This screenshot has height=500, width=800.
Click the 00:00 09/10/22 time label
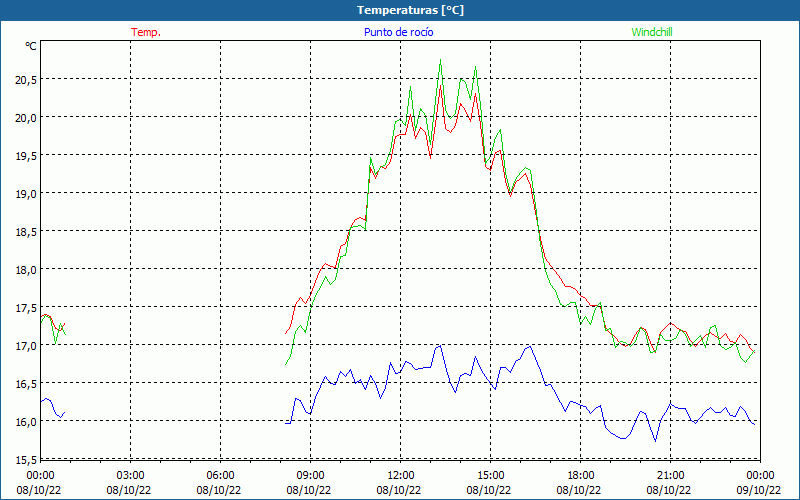(759, 483)
